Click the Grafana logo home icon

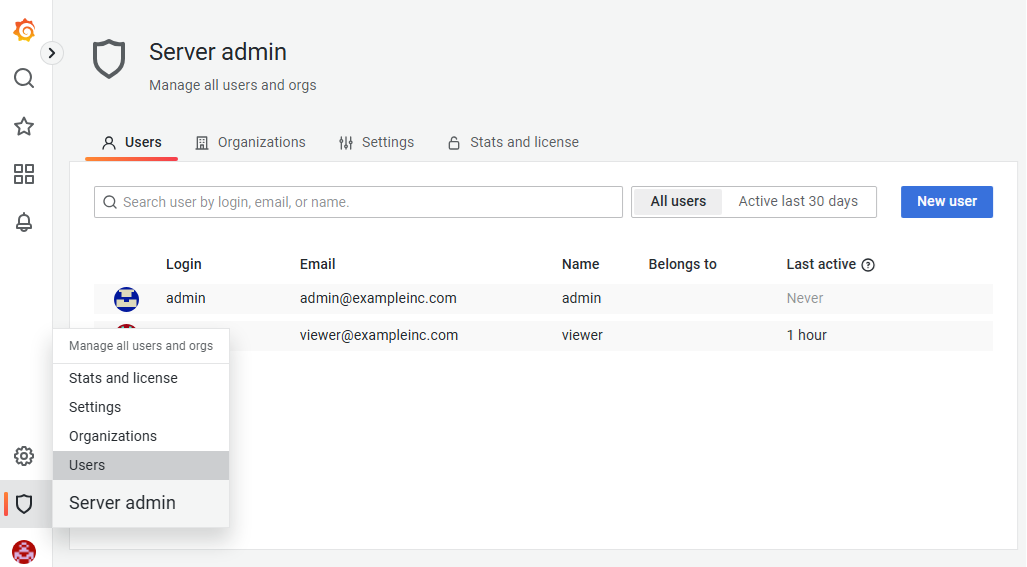24,30
